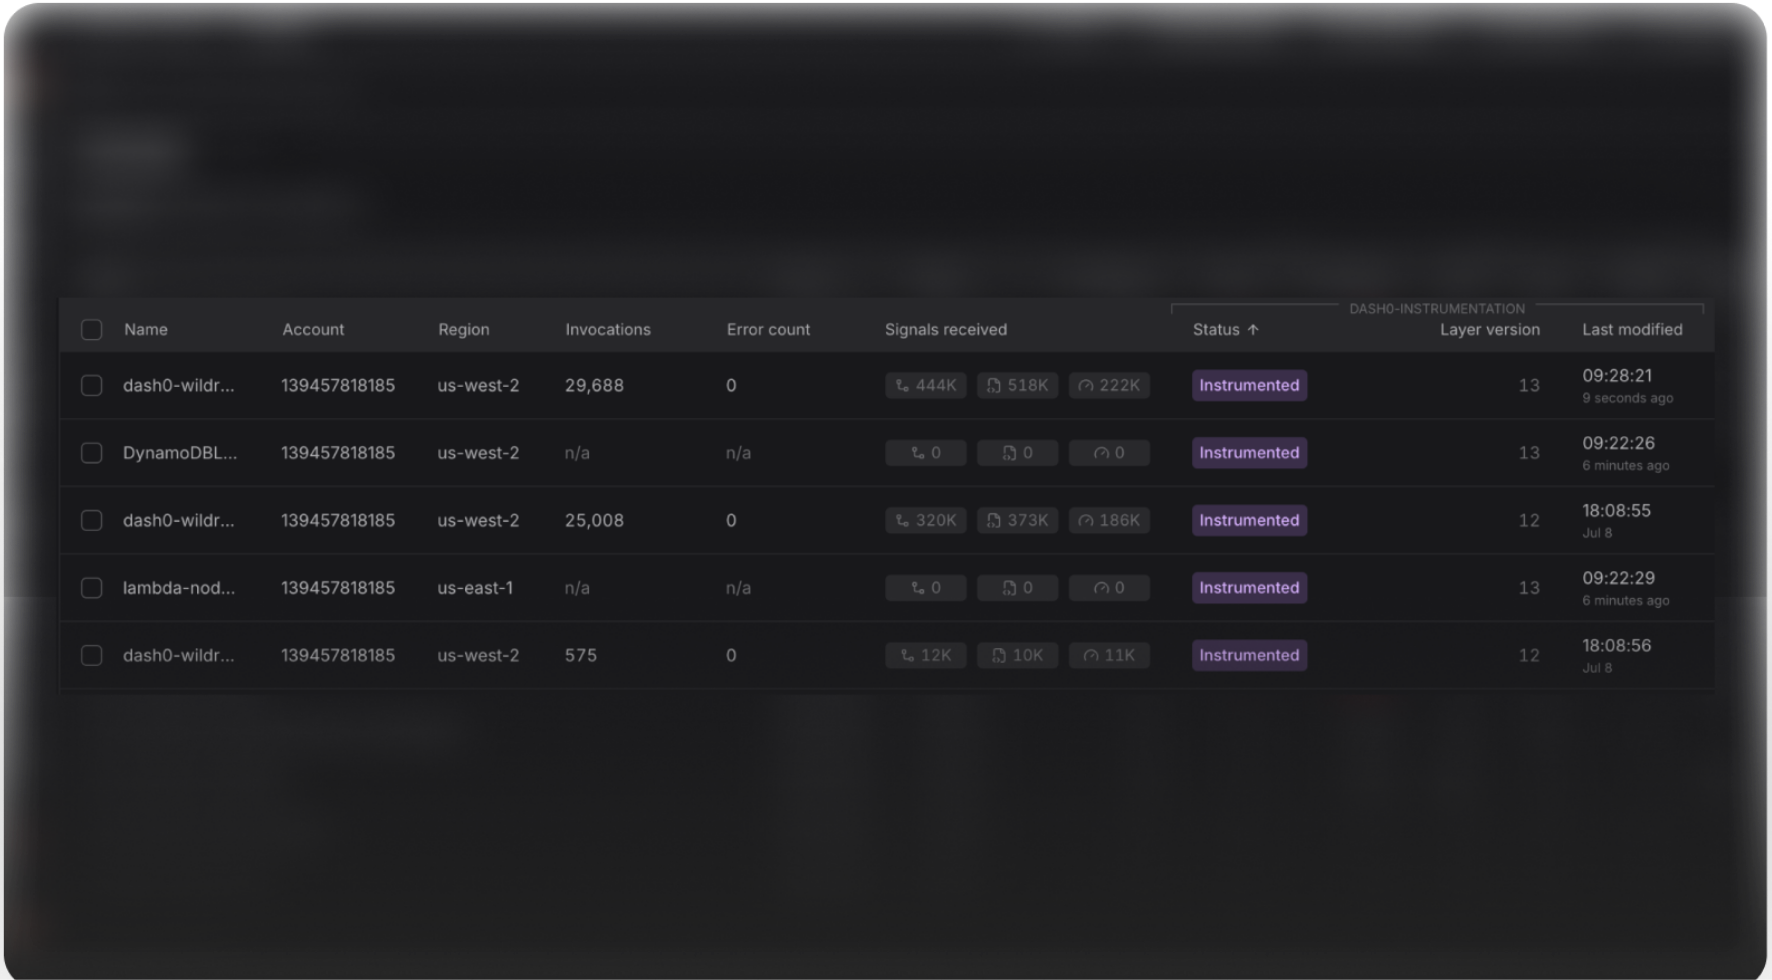Click the 09:22:29 last modified time

tap(1618, 578)
